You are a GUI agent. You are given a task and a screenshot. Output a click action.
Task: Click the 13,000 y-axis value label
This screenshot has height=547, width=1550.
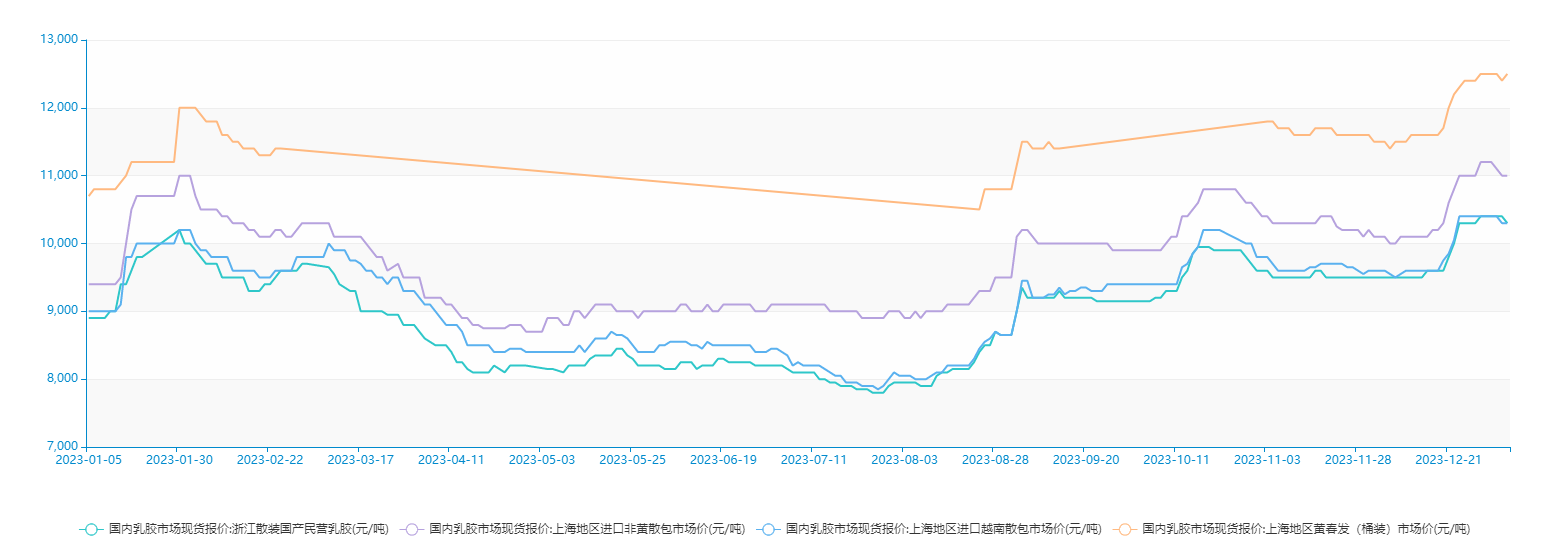coord(59,40)
